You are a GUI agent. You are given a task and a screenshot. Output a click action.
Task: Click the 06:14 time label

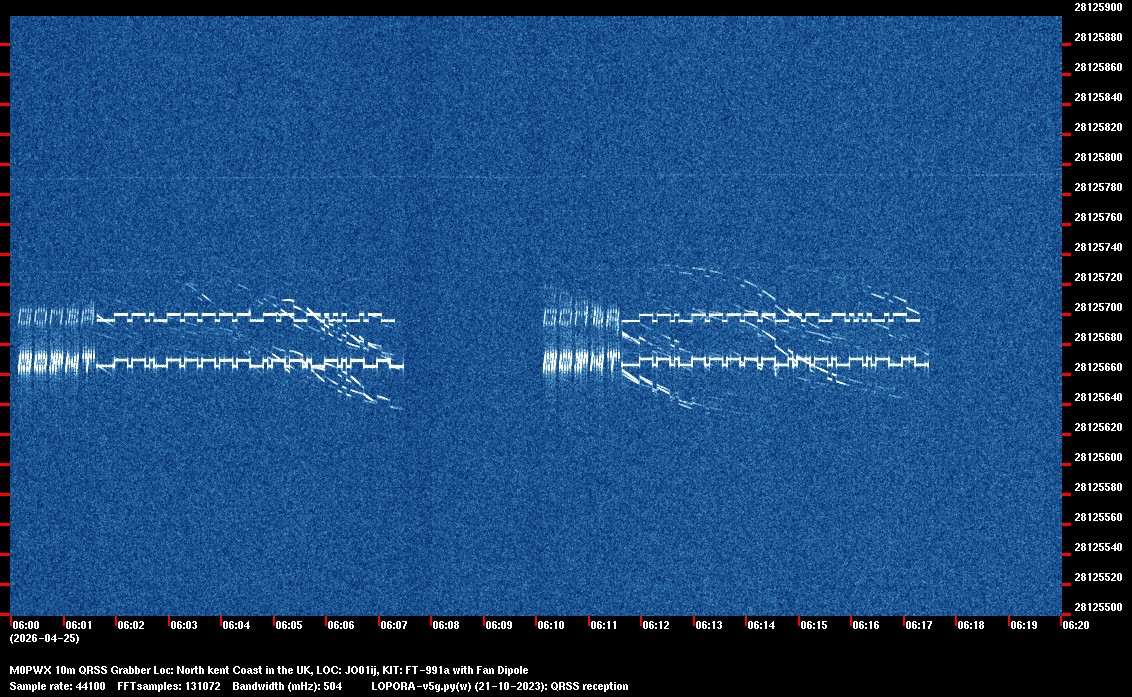(x=761, y=625)
